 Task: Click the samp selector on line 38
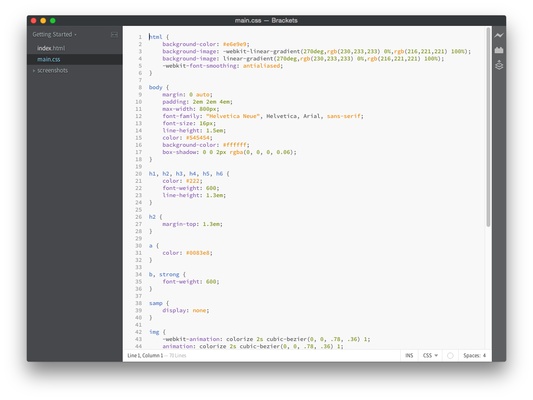155,303
